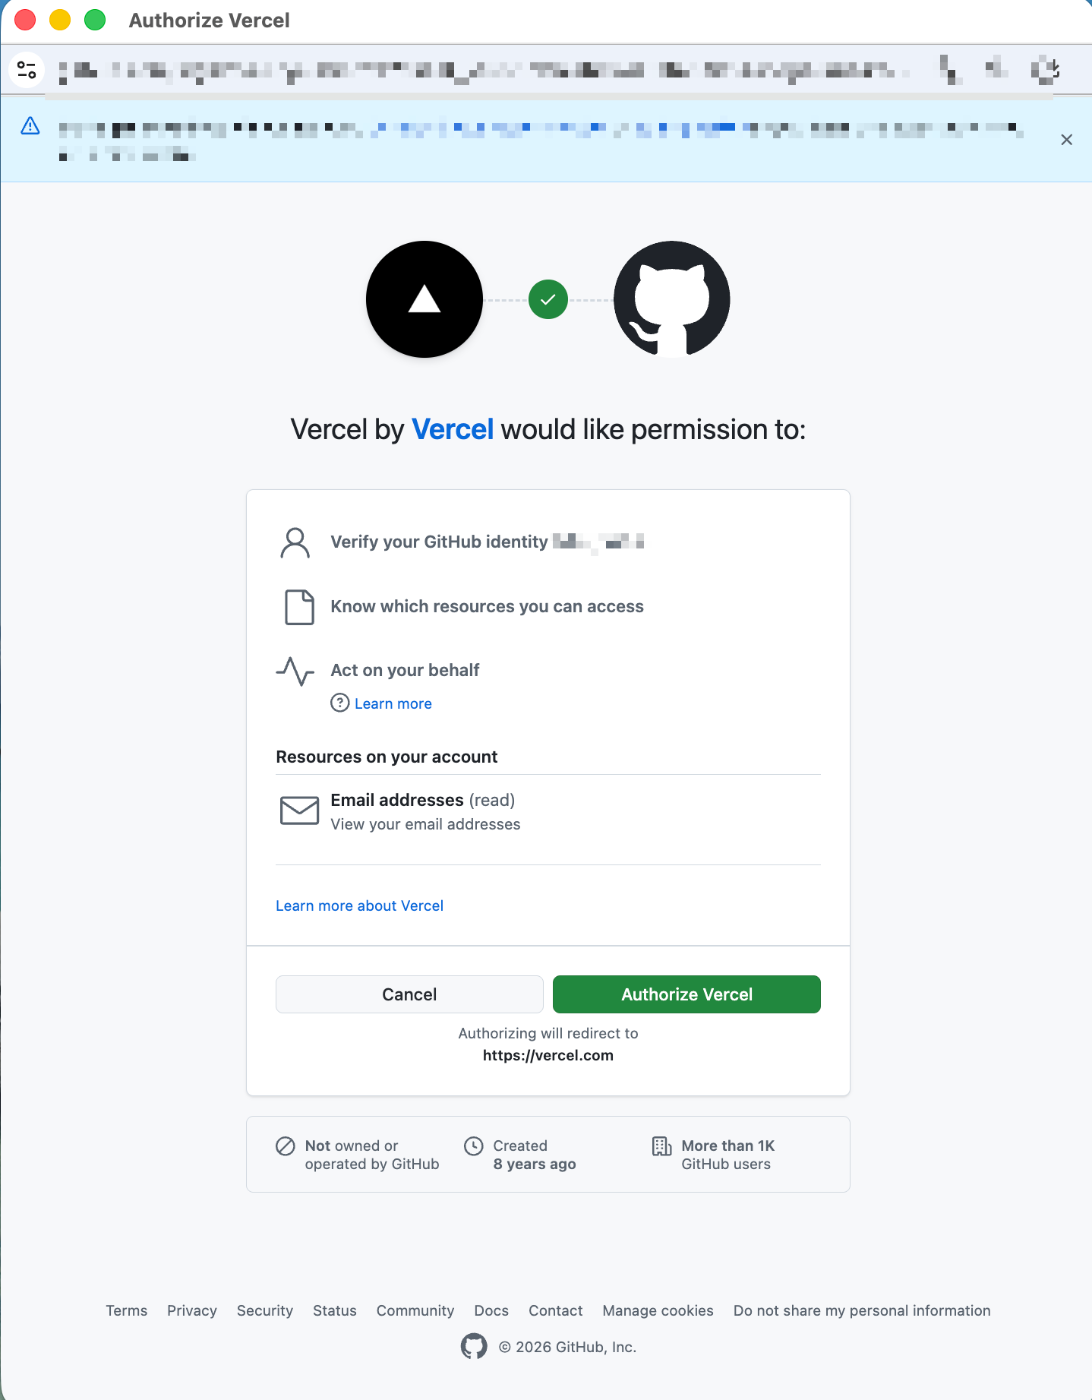Image resolution: width=1092 pixels, height=1400 pixels.
Task: Open Manage cookies in the footer
Action: coord(658,1311)
